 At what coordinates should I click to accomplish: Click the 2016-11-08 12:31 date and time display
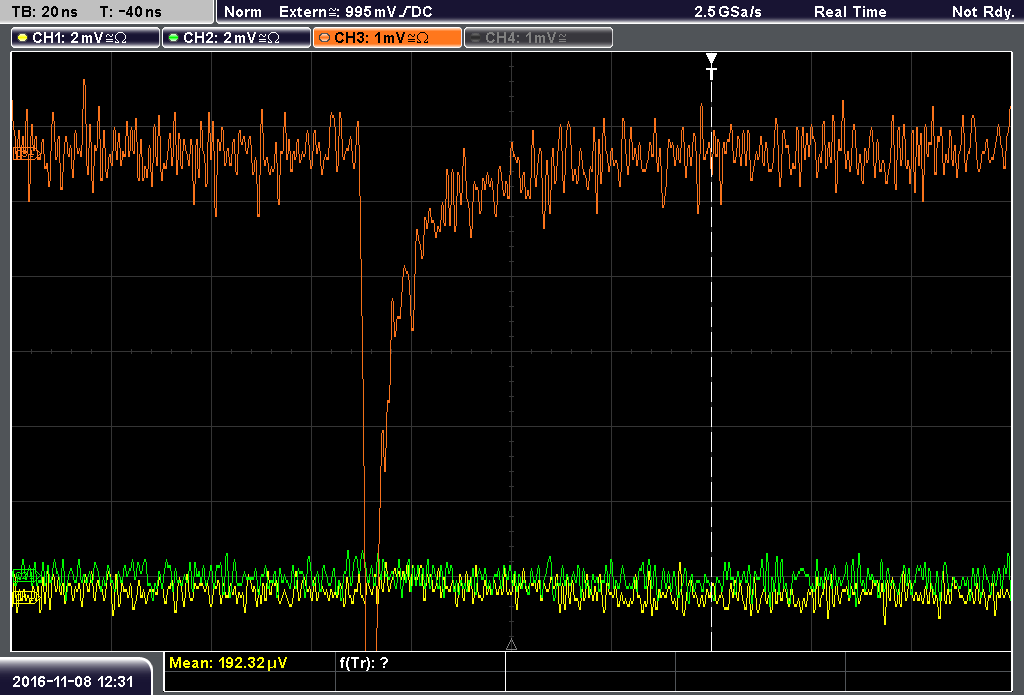73,681
